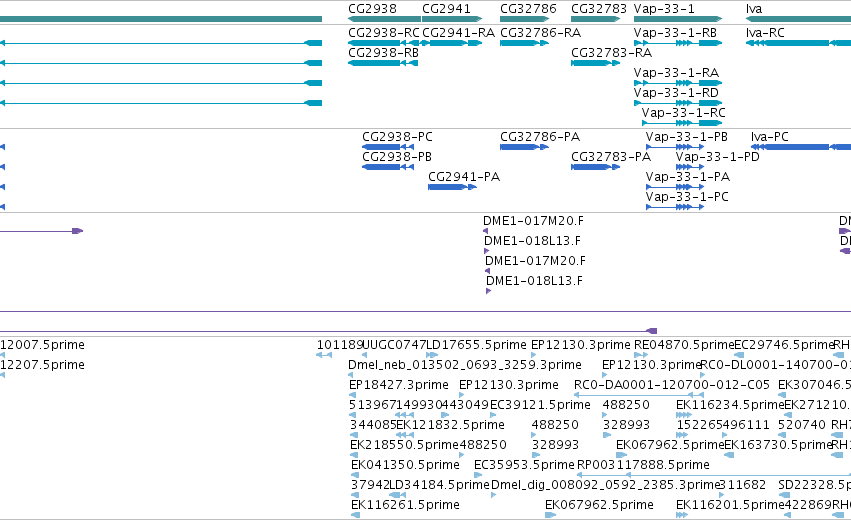Click transcript label 'lva-RC'
851x520 pixels.
coord(765,33)
